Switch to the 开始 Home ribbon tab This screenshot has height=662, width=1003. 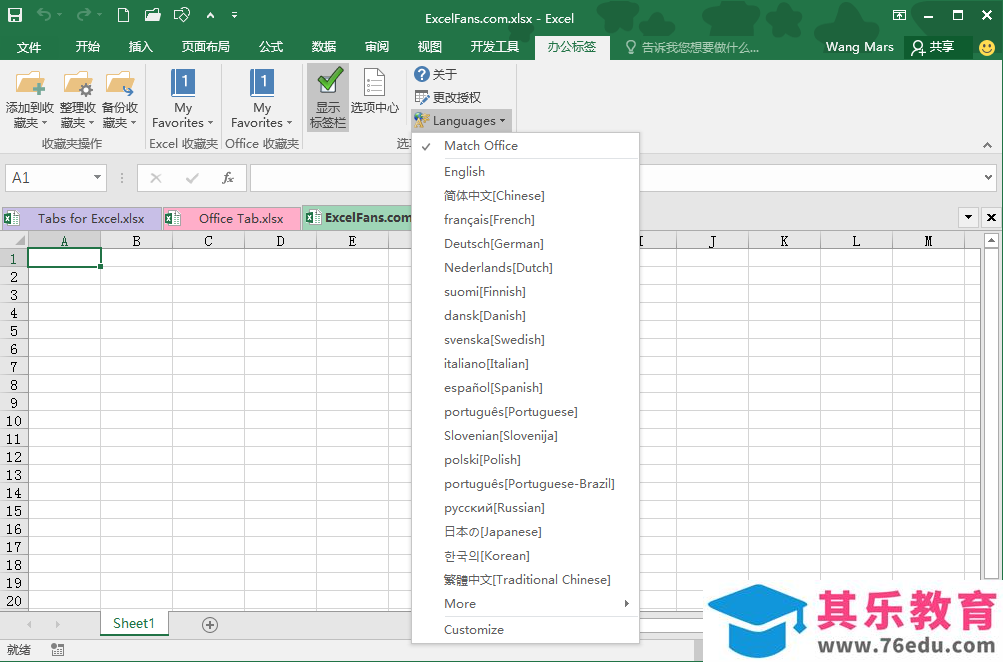[x=88, y=47]
